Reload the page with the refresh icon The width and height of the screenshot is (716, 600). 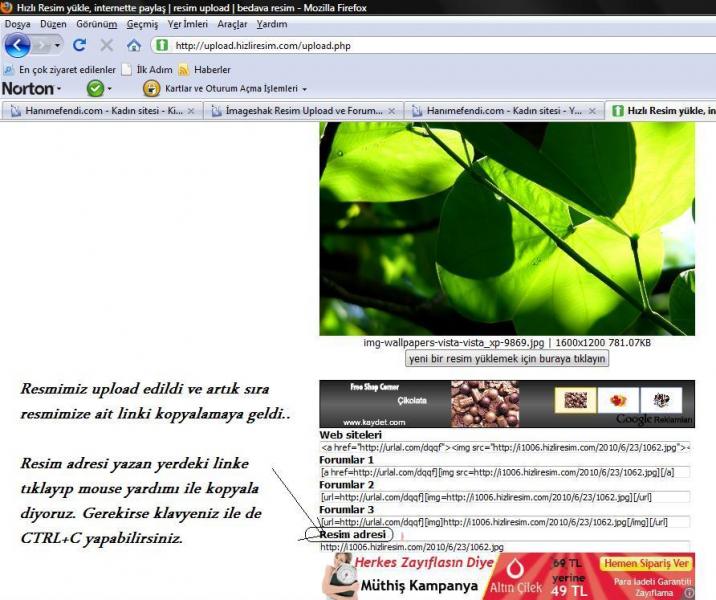[80, 45]
